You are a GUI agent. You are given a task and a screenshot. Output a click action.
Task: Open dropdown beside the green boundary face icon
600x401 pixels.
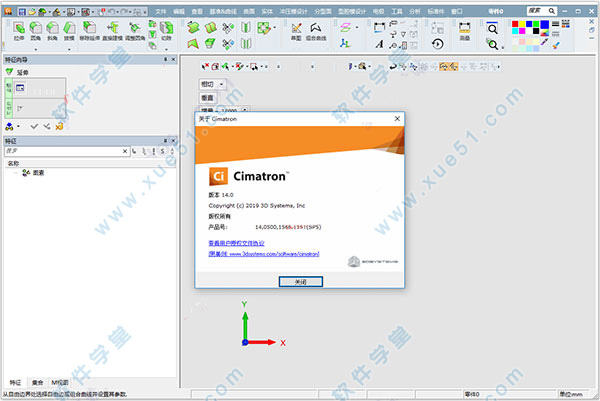[x=275, y=28]
